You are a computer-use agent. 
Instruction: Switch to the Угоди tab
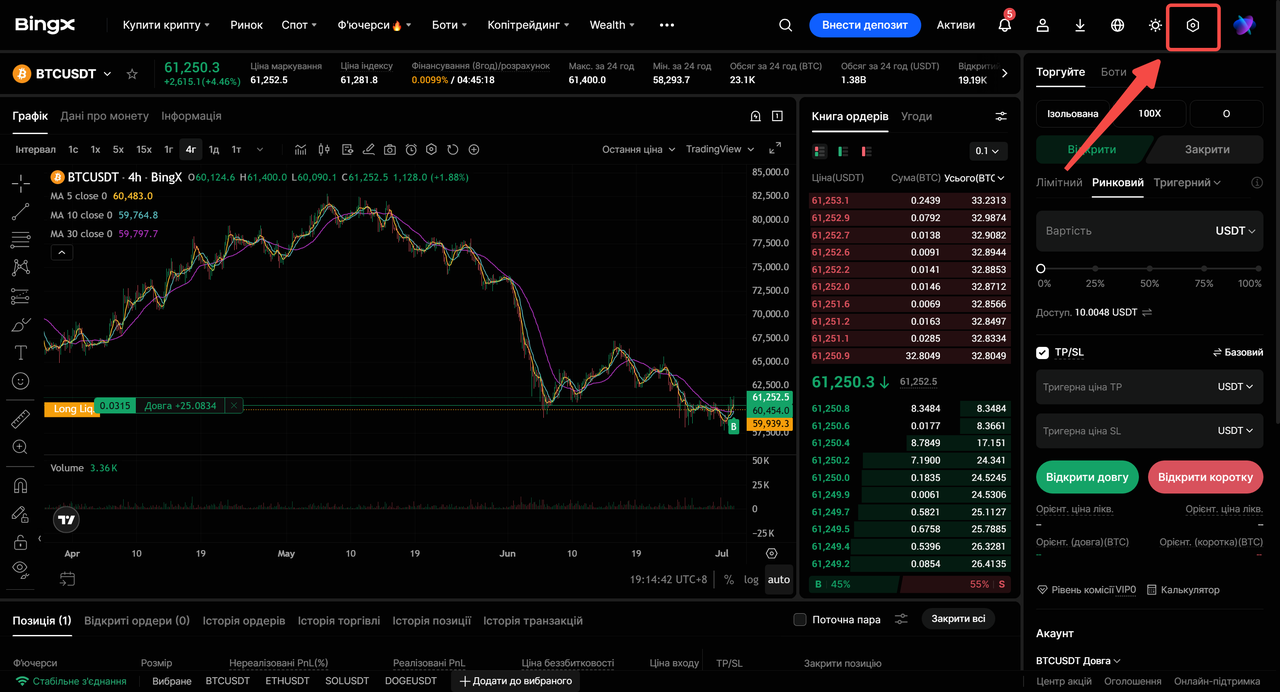point(916,116)
